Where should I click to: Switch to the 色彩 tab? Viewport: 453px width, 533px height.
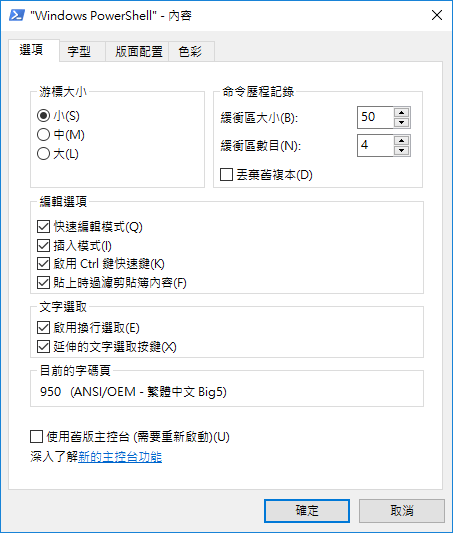pyautogui.click(x=190, y=52)
